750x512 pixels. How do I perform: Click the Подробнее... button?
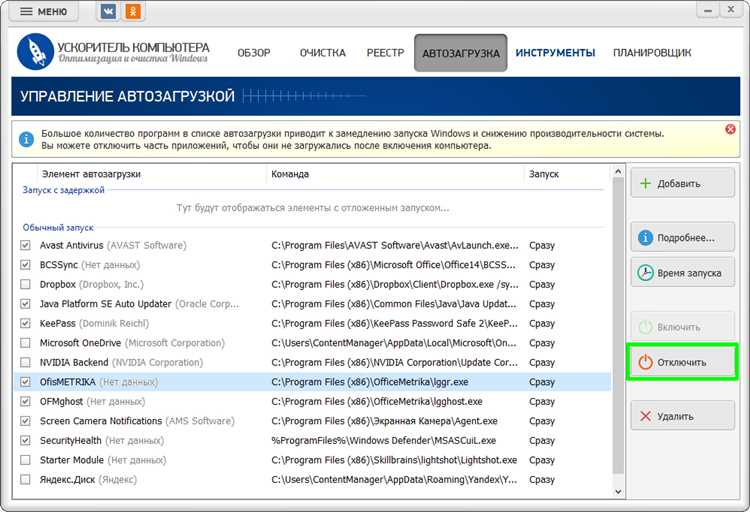click(683, 237)
